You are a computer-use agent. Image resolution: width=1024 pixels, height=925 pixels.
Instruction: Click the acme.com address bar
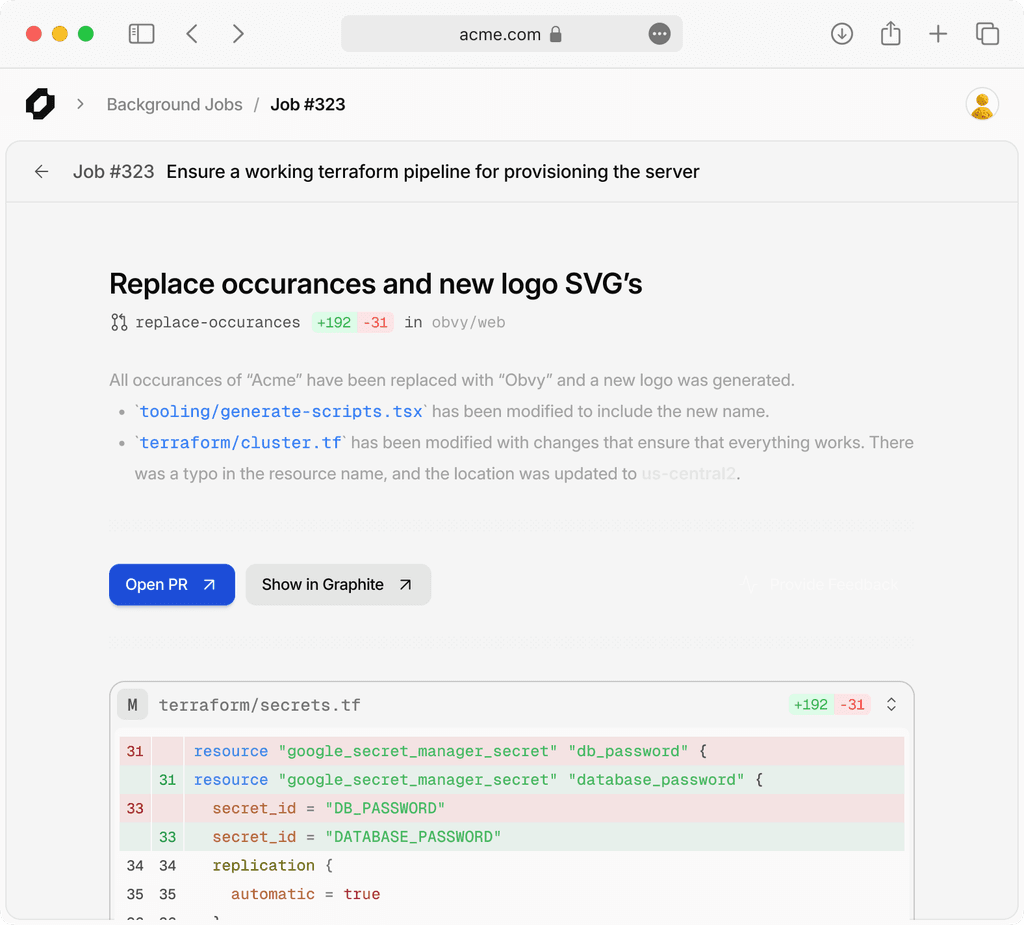click(511, 34)
